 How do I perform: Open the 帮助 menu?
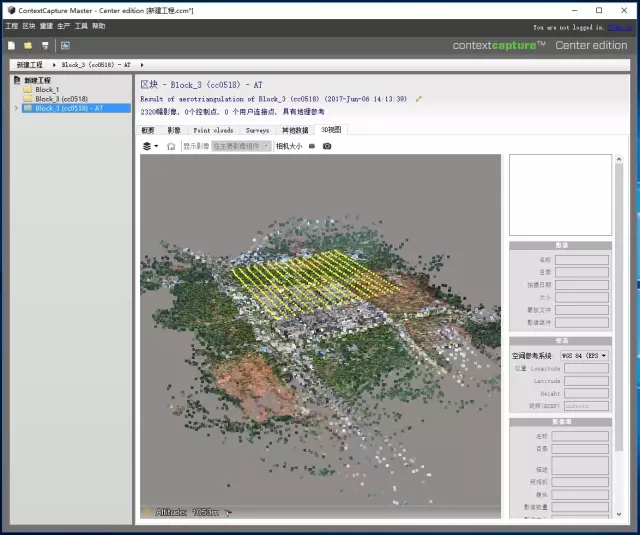coord(98,26)
